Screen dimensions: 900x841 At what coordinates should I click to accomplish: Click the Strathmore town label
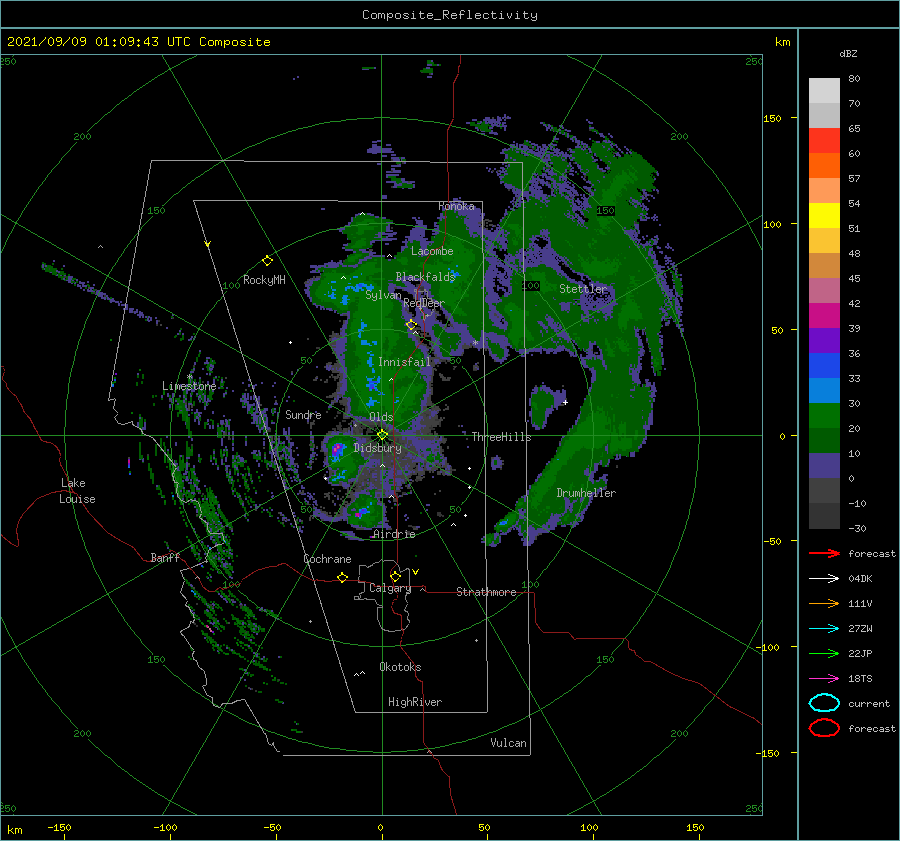(486, 592)
